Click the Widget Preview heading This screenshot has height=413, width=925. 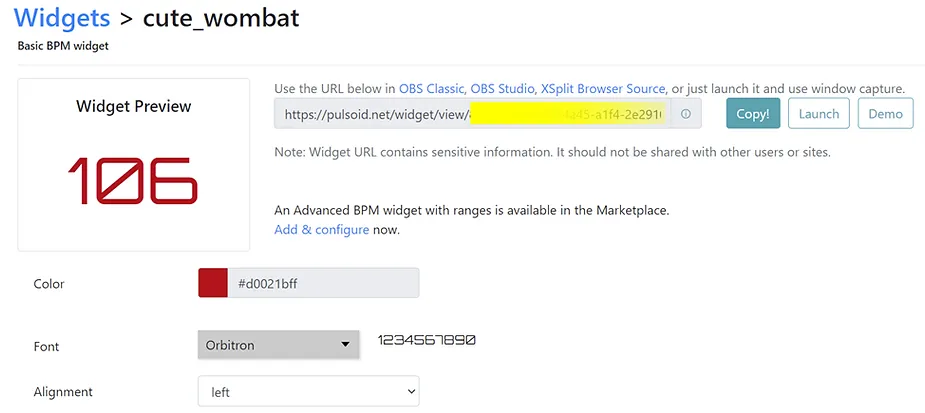coord(134,106)
